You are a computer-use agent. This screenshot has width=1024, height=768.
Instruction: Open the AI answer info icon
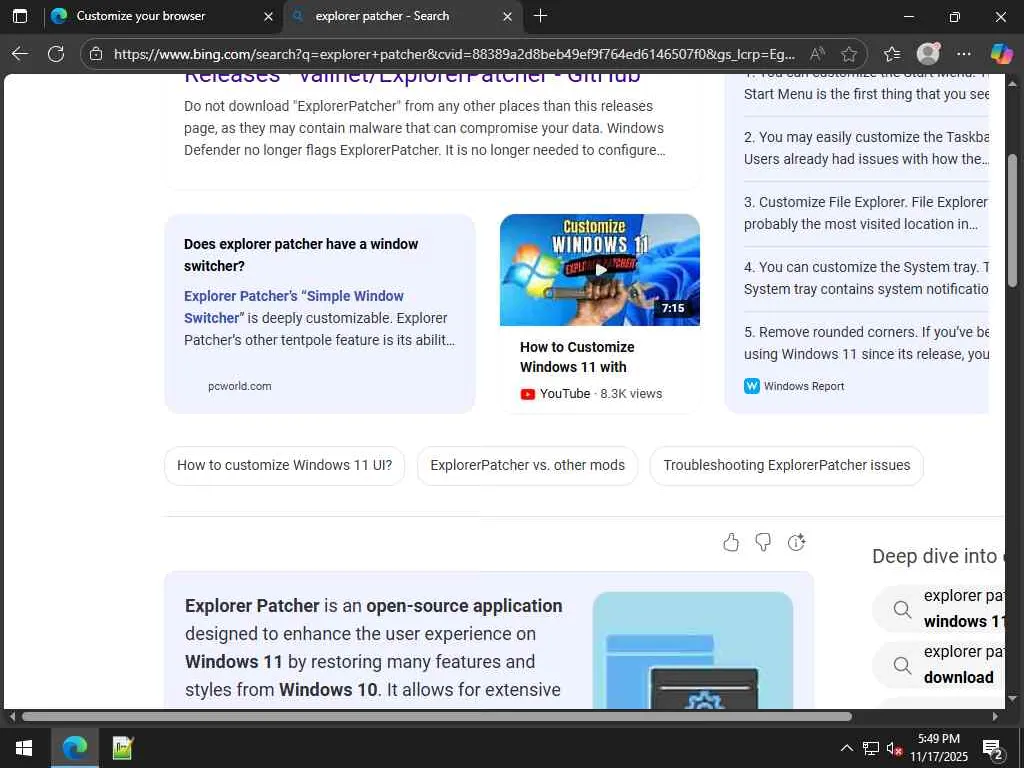(x=796, y=542)
